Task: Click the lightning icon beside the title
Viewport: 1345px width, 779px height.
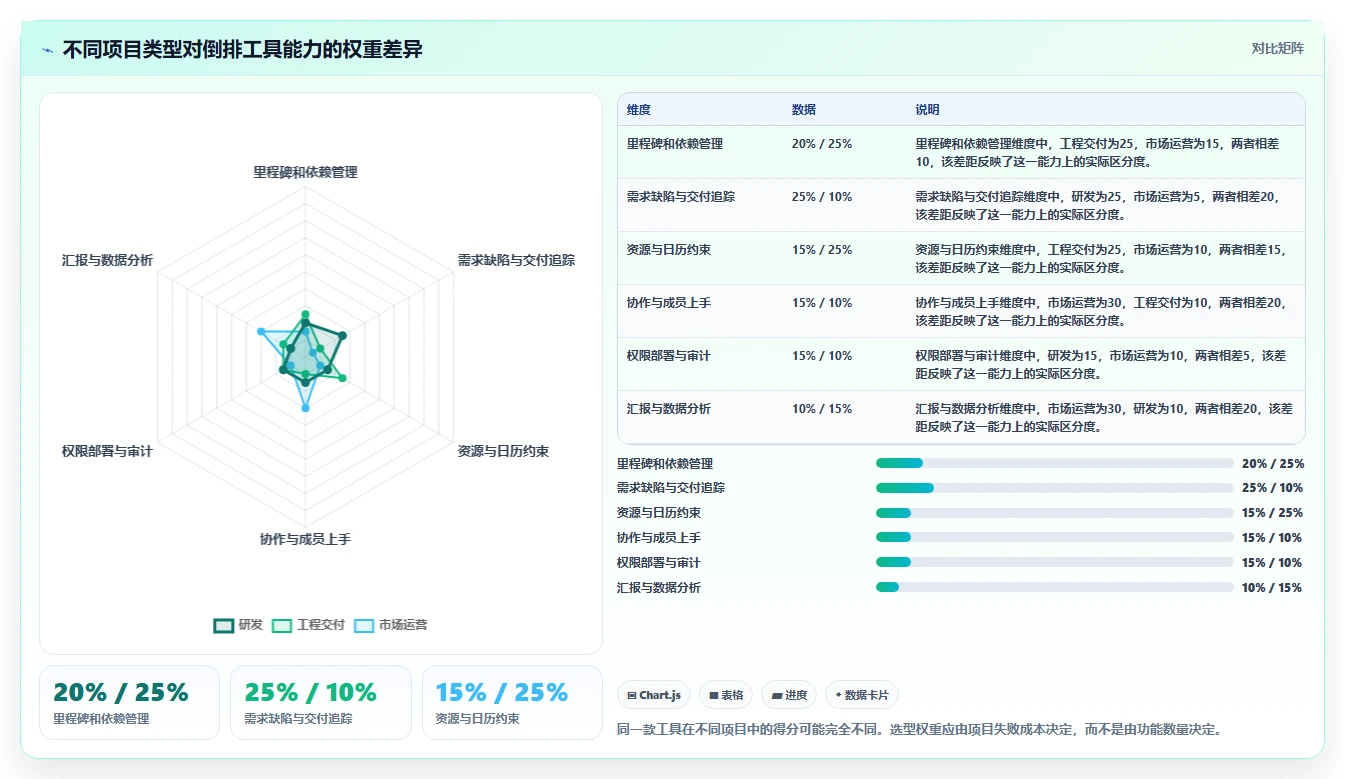Action: (47, 49)
